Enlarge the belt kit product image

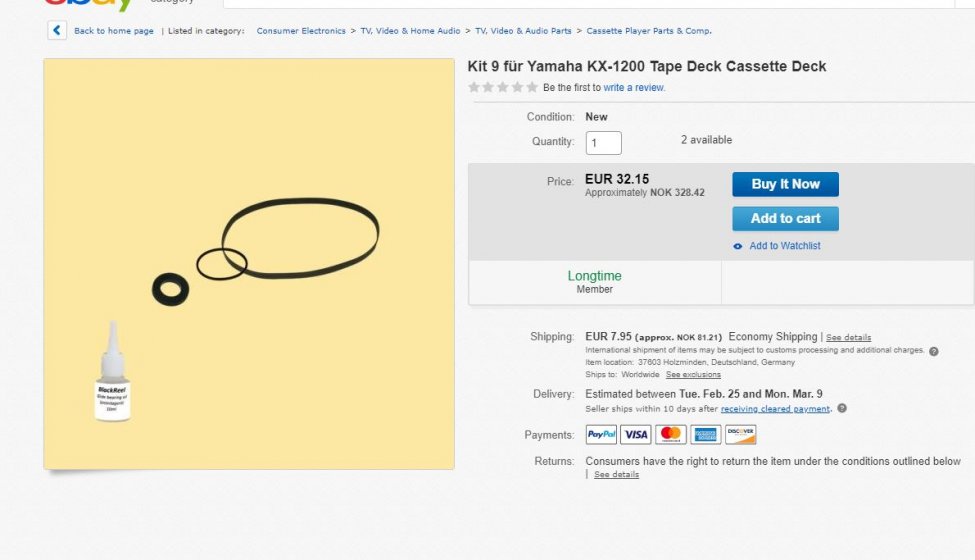point(249,264)
